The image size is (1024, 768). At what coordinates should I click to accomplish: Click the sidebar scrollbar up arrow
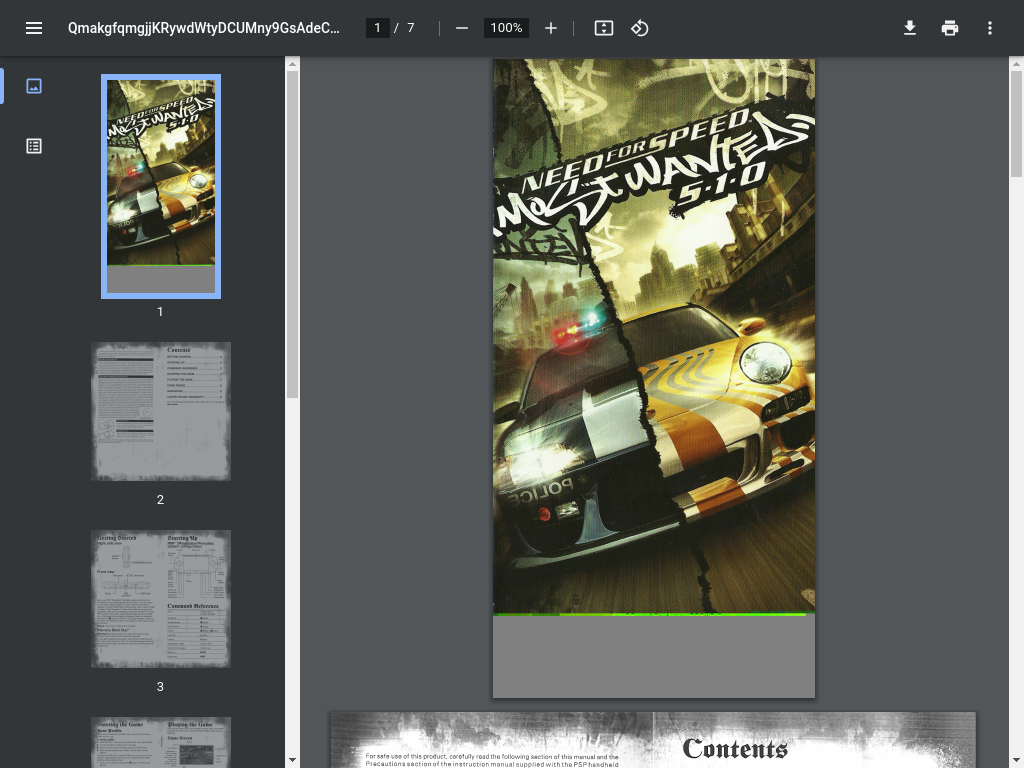[293, 65]
